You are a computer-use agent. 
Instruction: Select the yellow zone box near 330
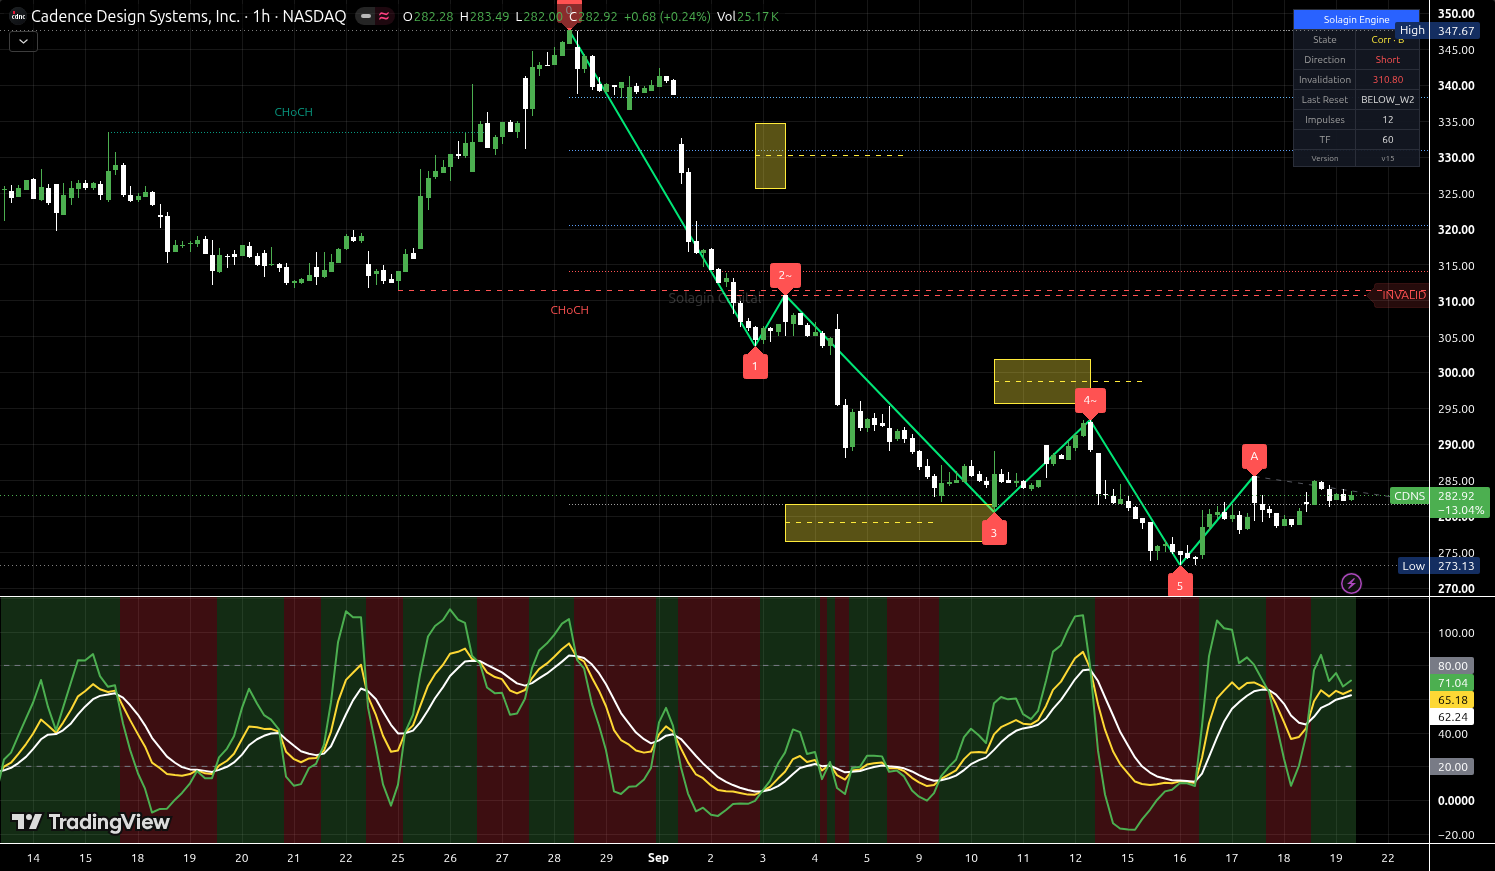point(770,156)
